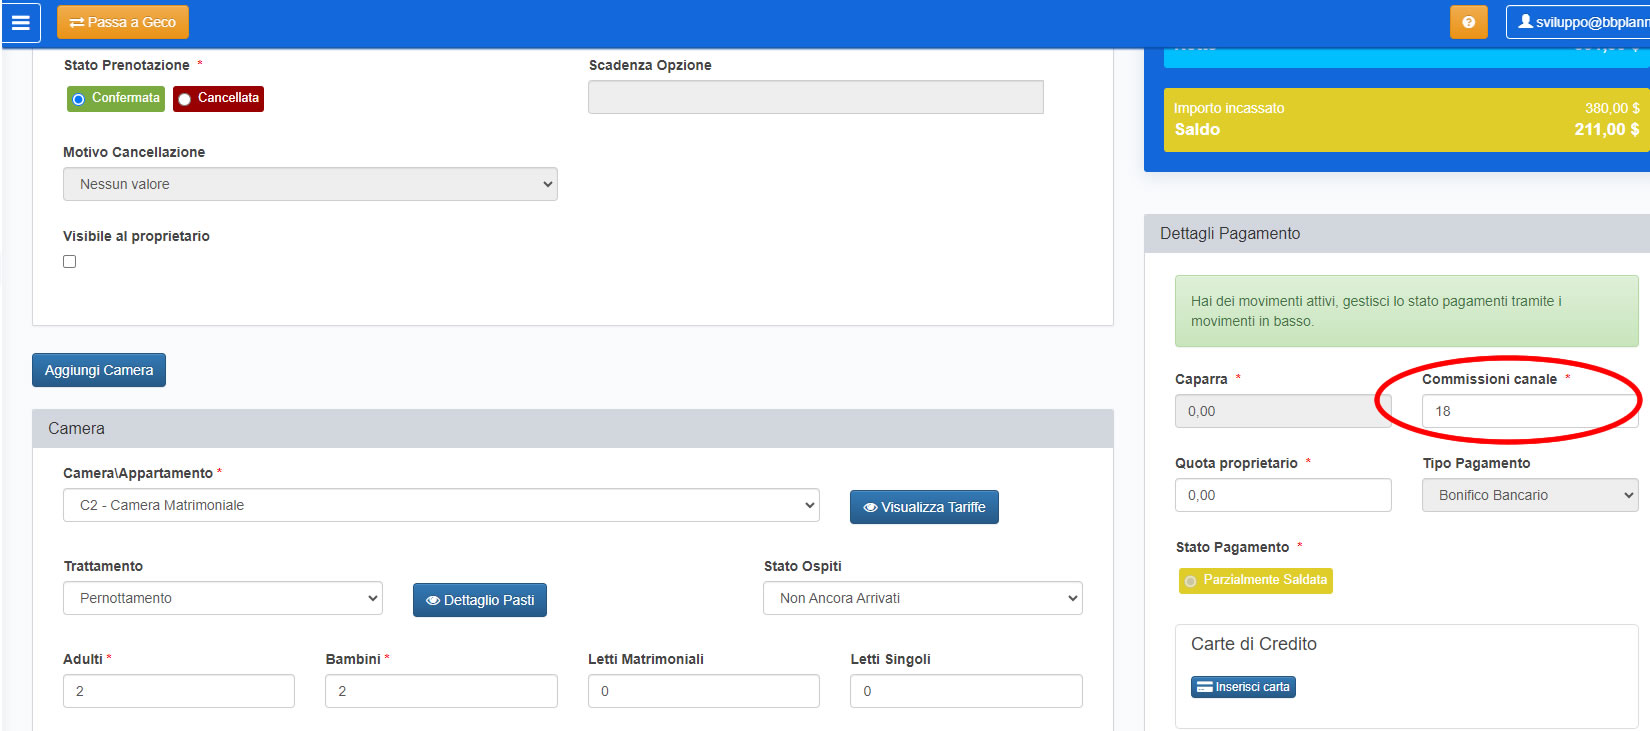Click the Commissioni canale input field

[x=1528, y=411]
